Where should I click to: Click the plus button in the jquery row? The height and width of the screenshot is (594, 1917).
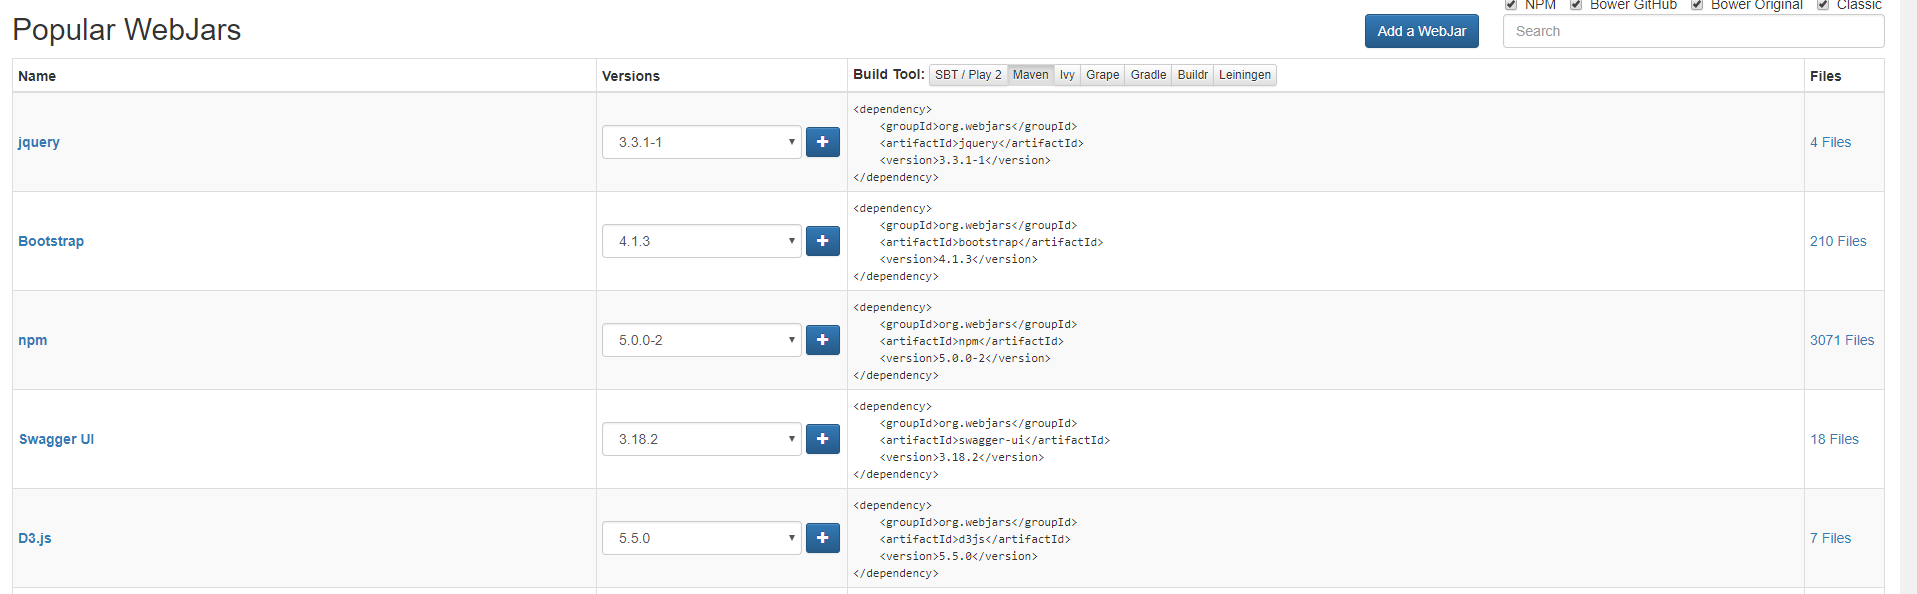pyautogui.click(x=822, y=142)
